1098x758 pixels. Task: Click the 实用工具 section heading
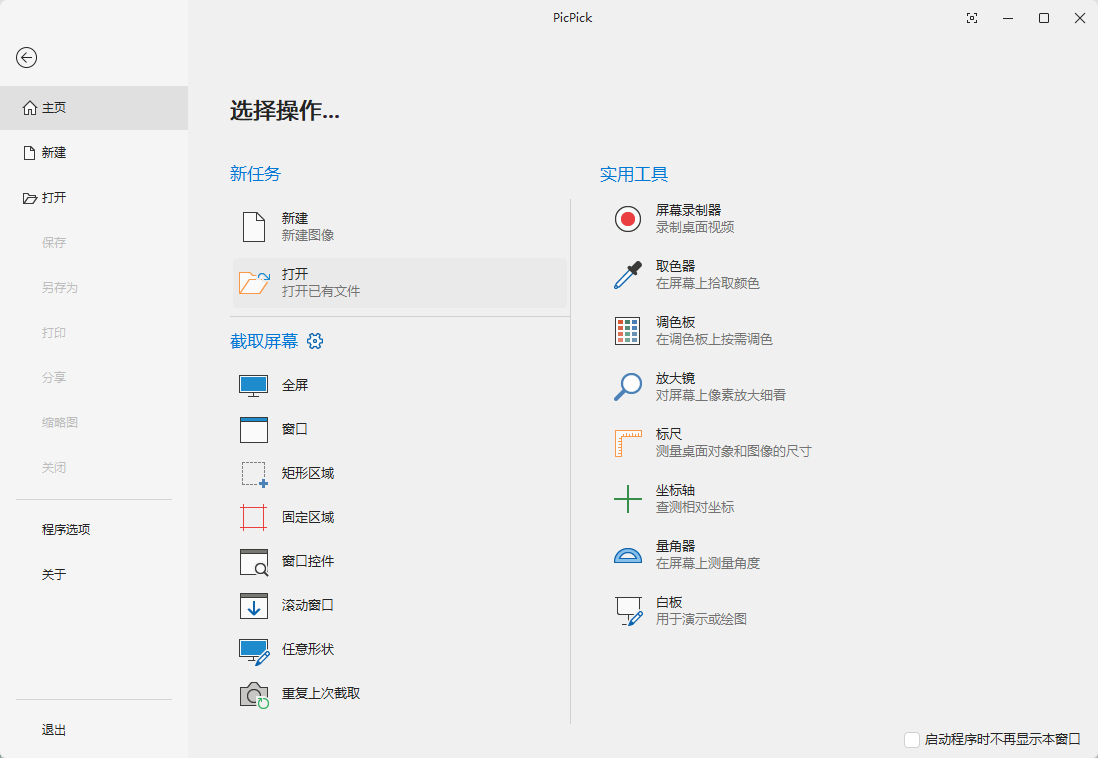point(634,174)
